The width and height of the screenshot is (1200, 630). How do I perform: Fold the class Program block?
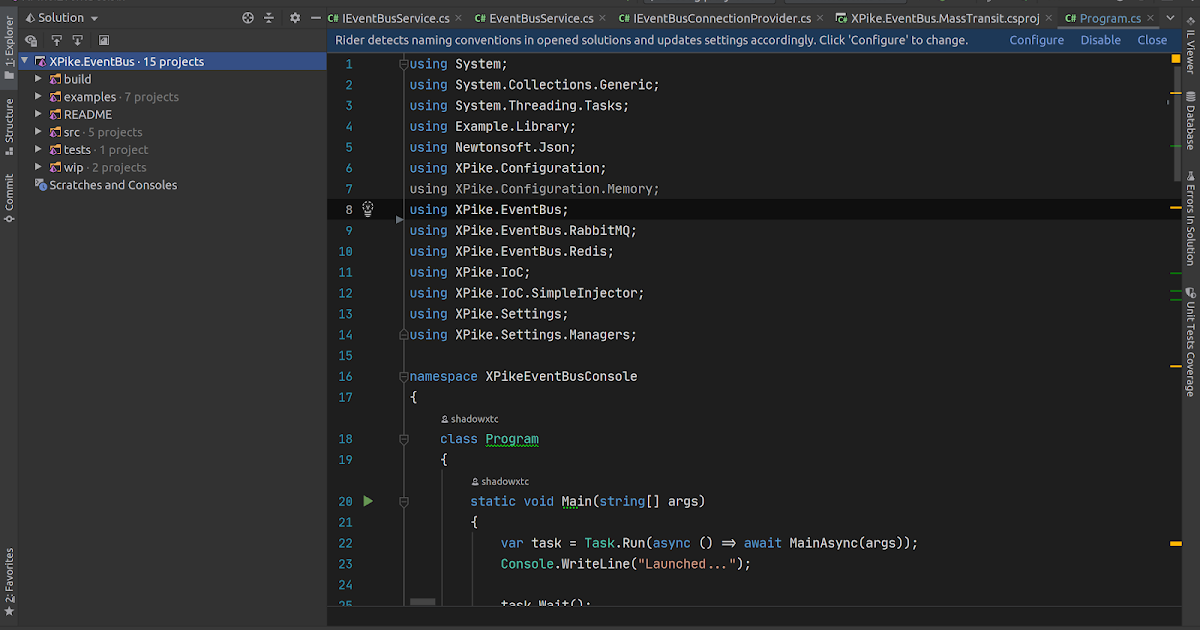tap(404, 439)
